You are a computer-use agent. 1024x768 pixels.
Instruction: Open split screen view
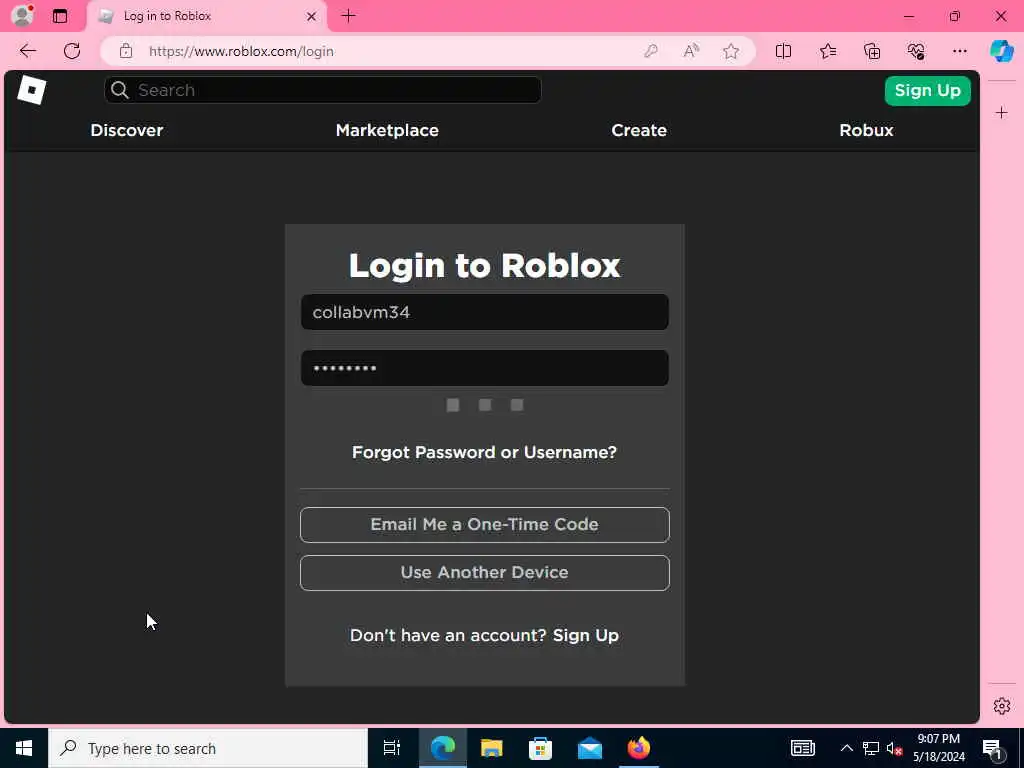pyautogui.click(x=783, y=51)
